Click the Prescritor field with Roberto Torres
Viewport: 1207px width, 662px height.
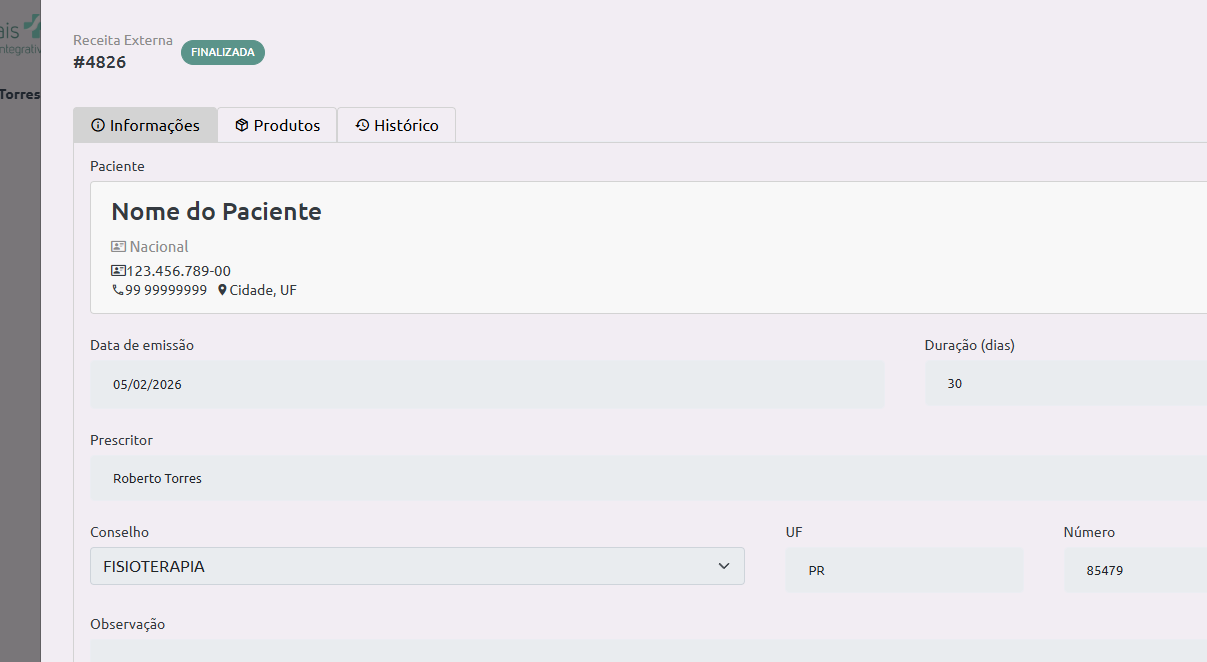pyautogui.click(x=648, y=478)
